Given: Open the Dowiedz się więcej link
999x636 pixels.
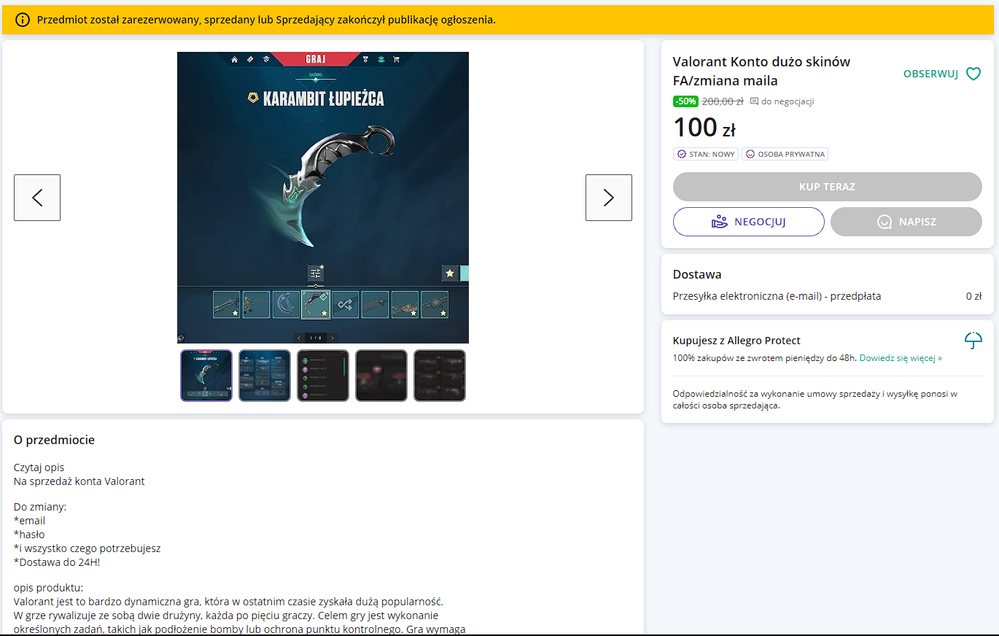Looking at the screenshot, I should tap(900, 358).
